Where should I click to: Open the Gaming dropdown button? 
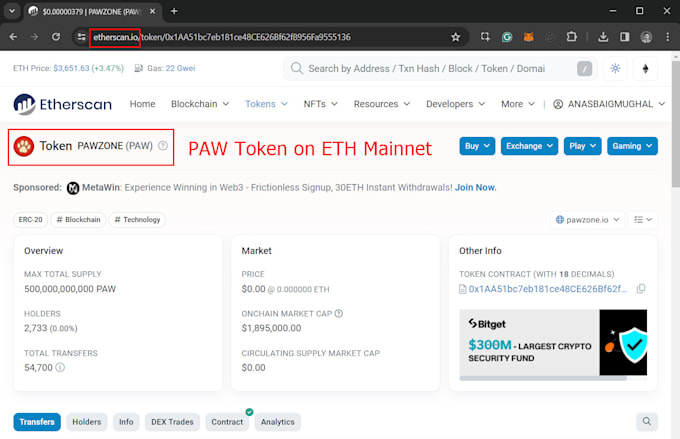tap(632, 146)
